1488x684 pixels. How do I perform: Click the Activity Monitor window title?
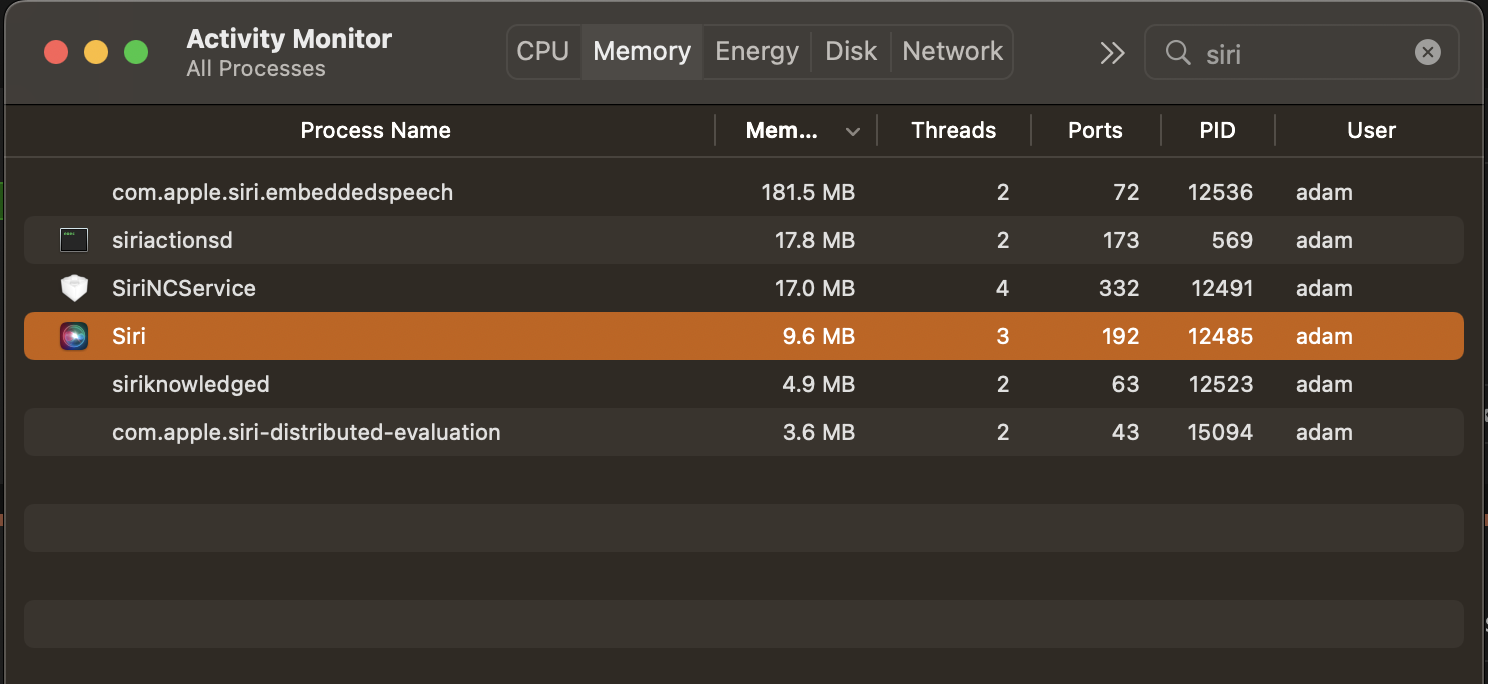coord(289,39)
